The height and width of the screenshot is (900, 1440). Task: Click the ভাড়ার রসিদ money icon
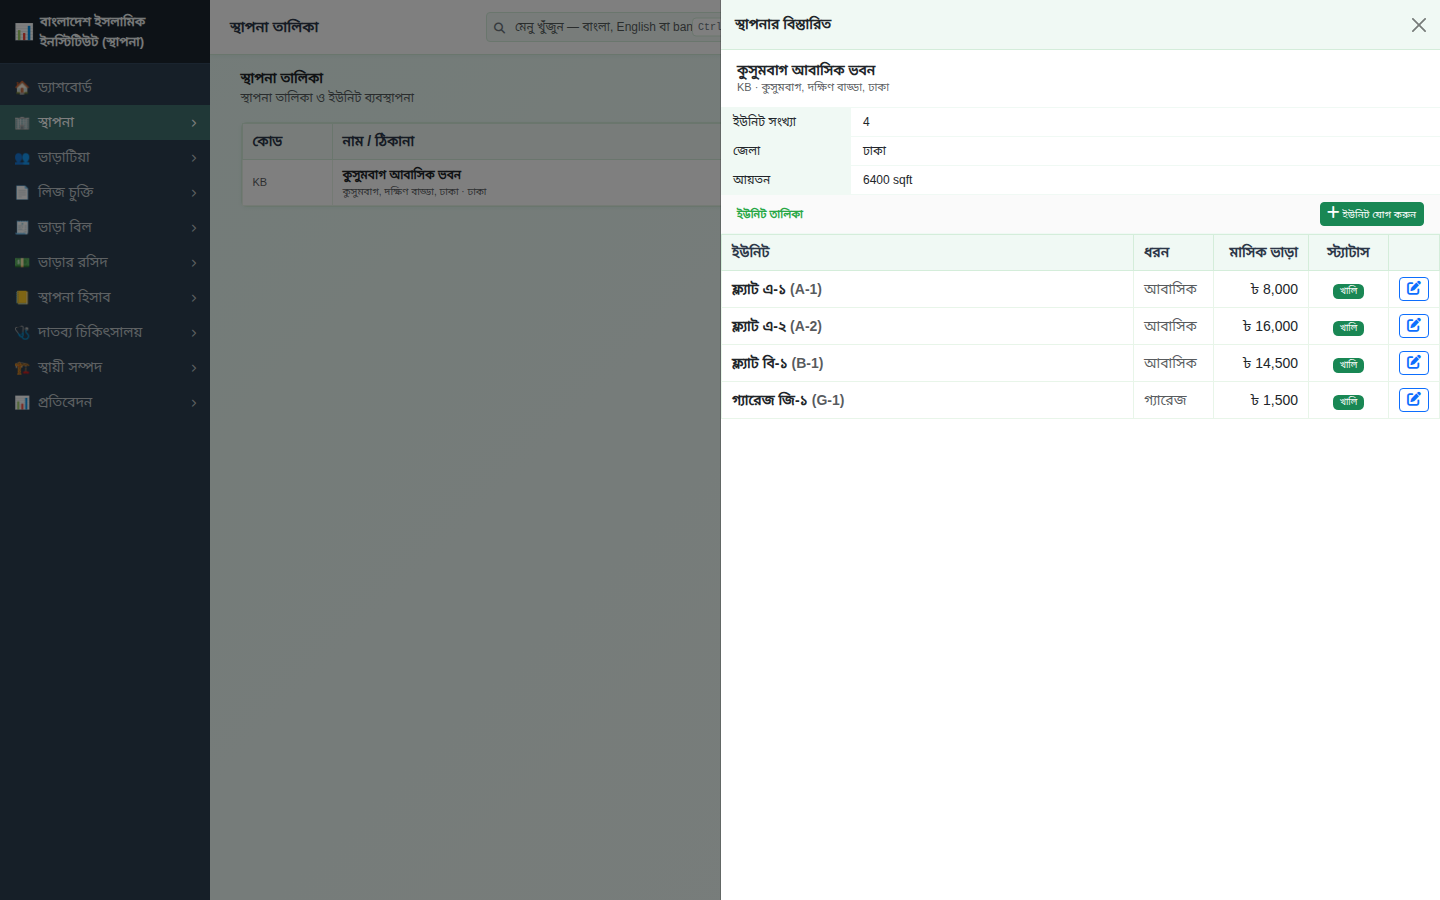point(22,263)
